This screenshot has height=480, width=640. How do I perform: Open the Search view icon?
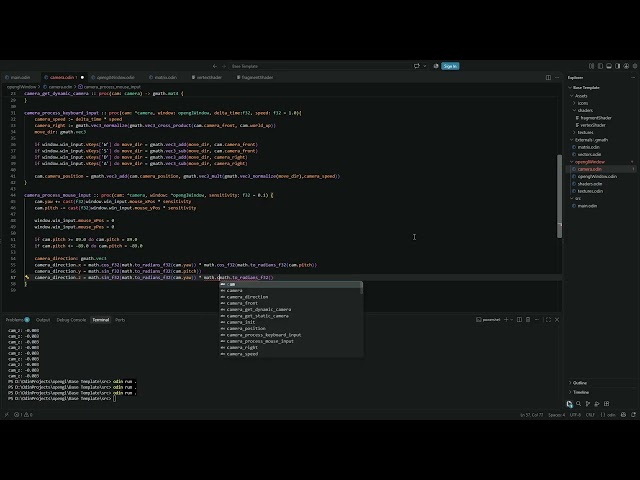pyautogui.click(x=578, y=404)
